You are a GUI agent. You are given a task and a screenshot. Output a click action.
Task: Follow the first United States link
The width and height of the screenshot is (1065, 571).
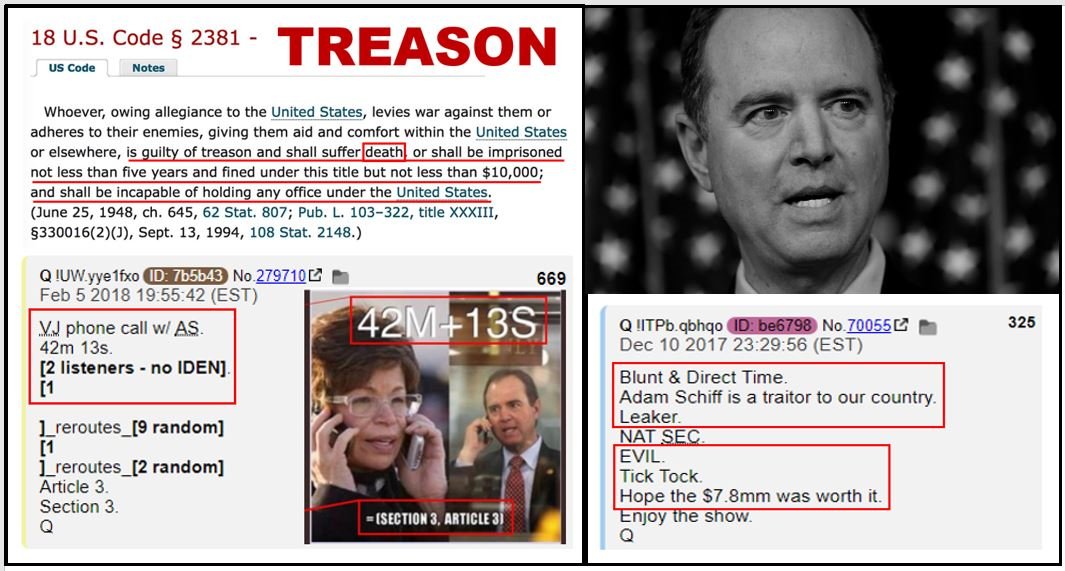tap(317, 112)
